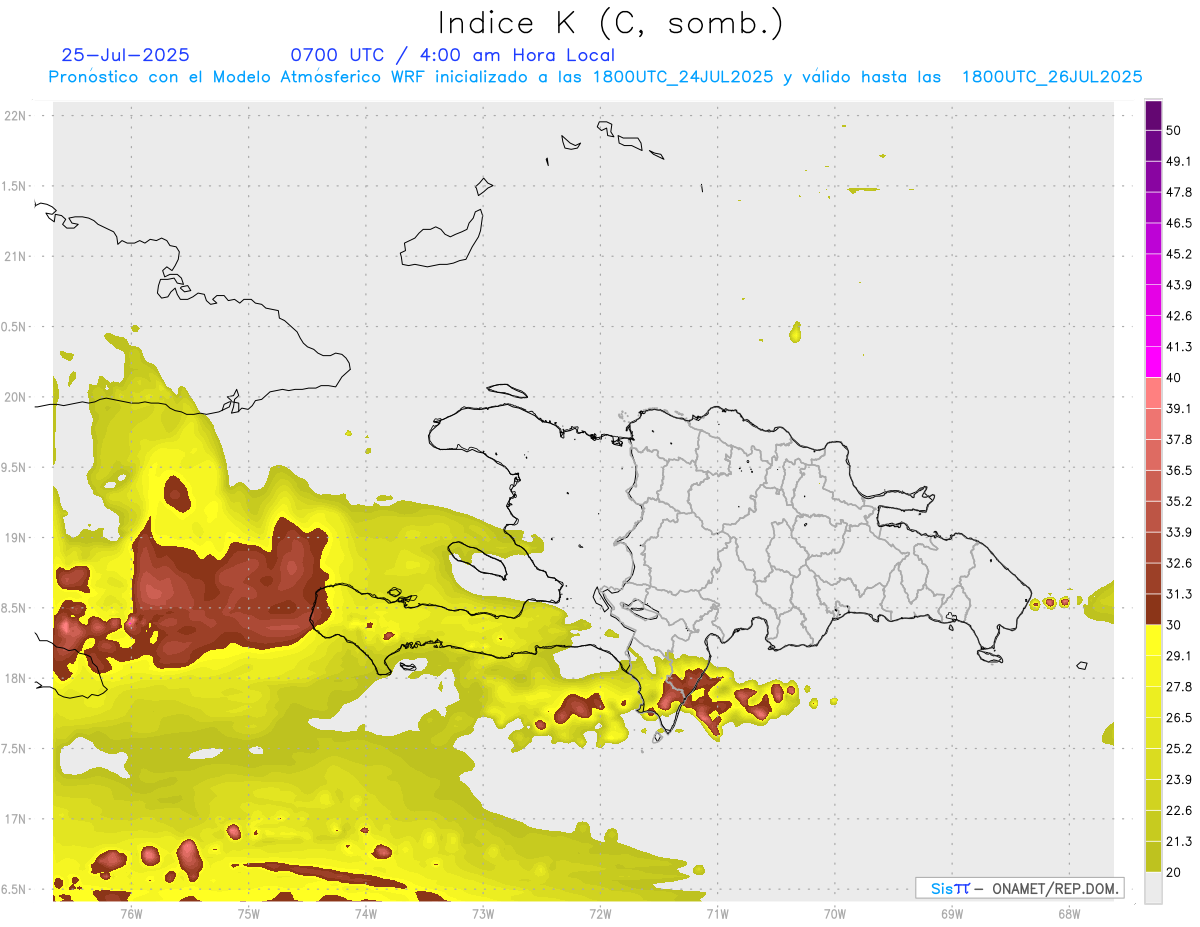Image resolution: width=1200 pixels, height=927 pixels.
Task: Click the color bar value "22.6"
Action: click(1179, 811)
